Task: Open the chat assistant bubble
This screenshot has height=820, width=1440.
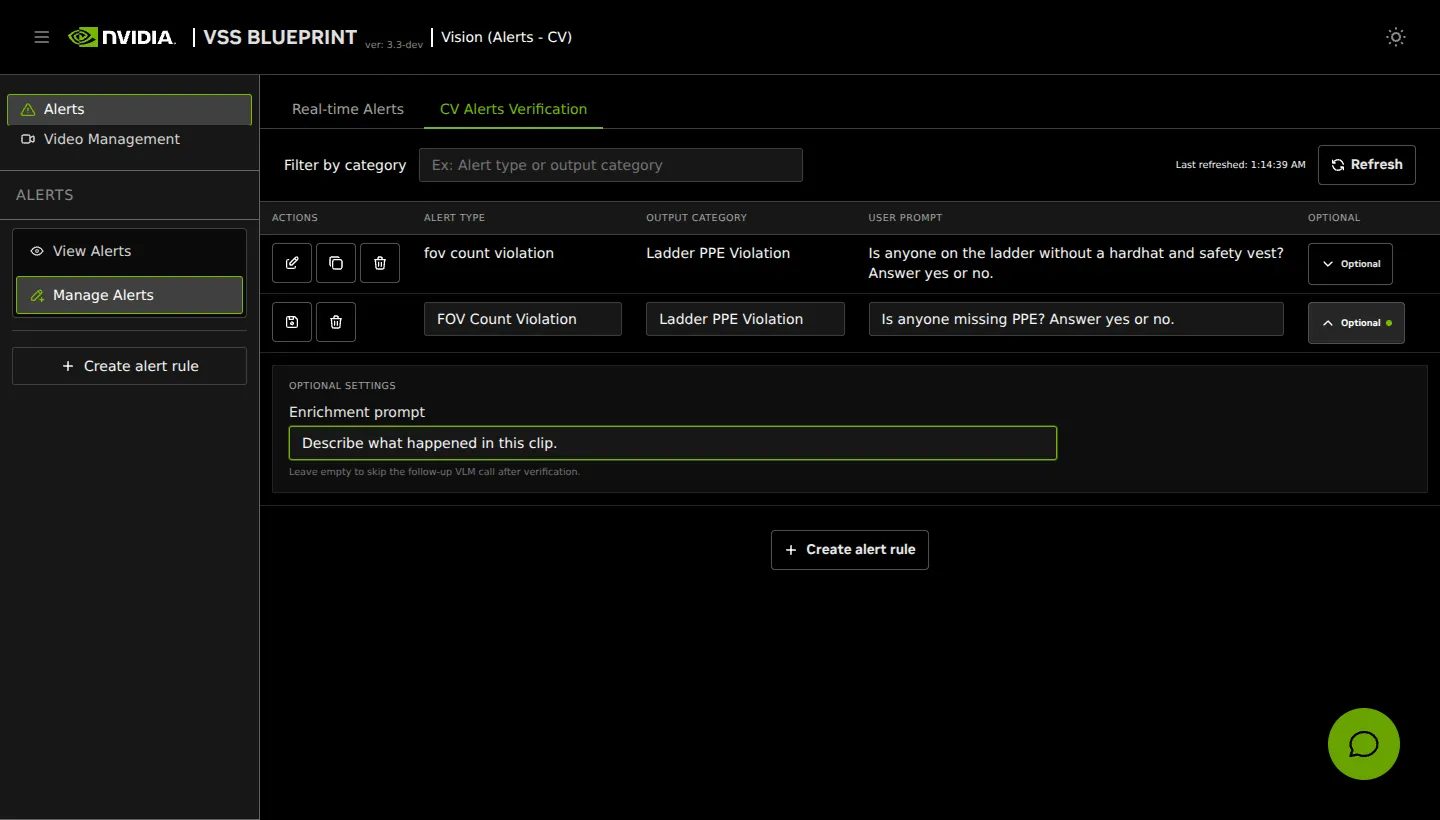Action: tap(1364, 744)
